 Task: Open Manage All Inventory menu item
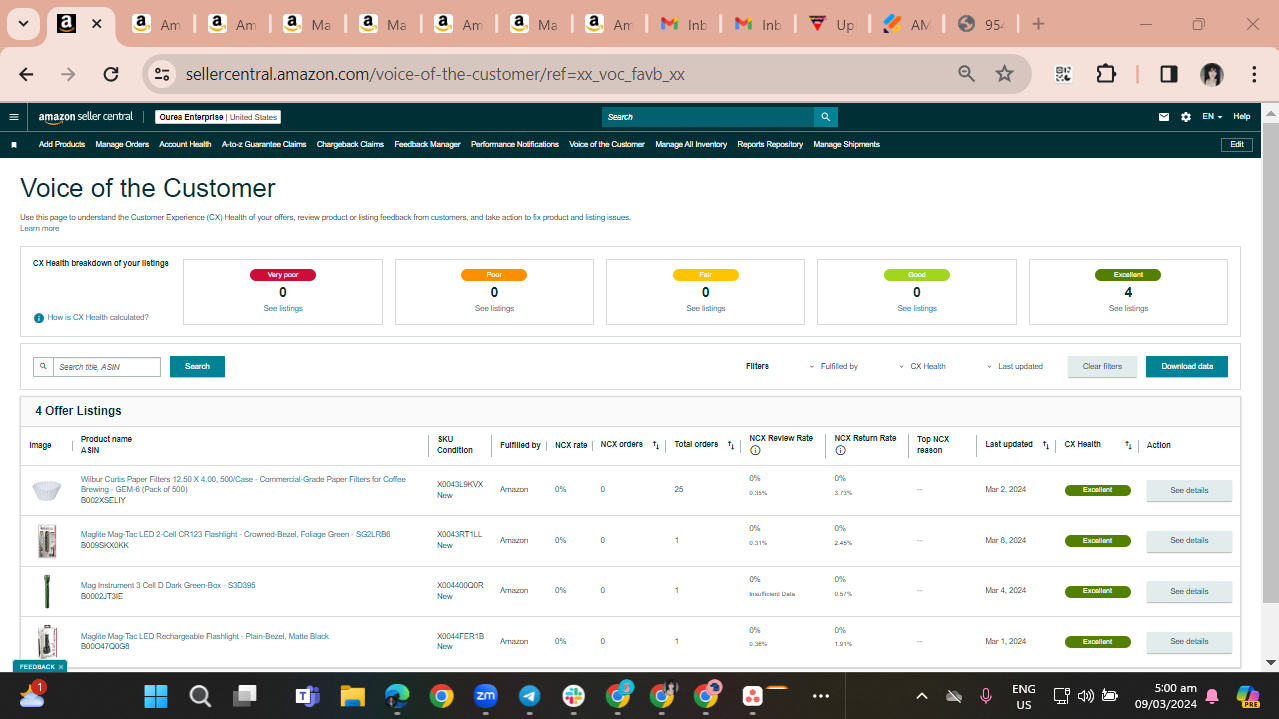click(x=691, y=144)
